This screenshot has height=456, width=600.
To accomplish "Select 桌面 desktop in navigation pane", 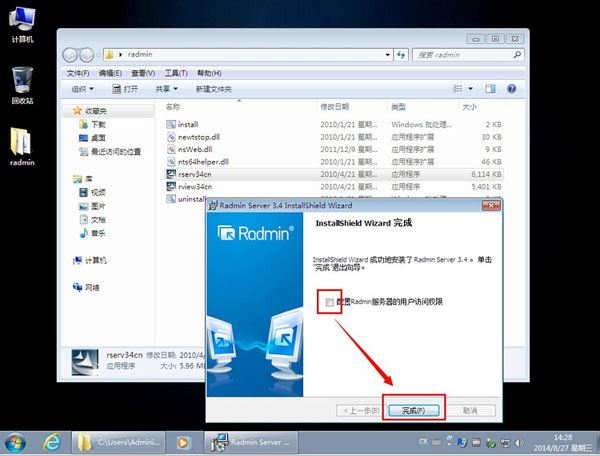I will click(x=92, y=138).
